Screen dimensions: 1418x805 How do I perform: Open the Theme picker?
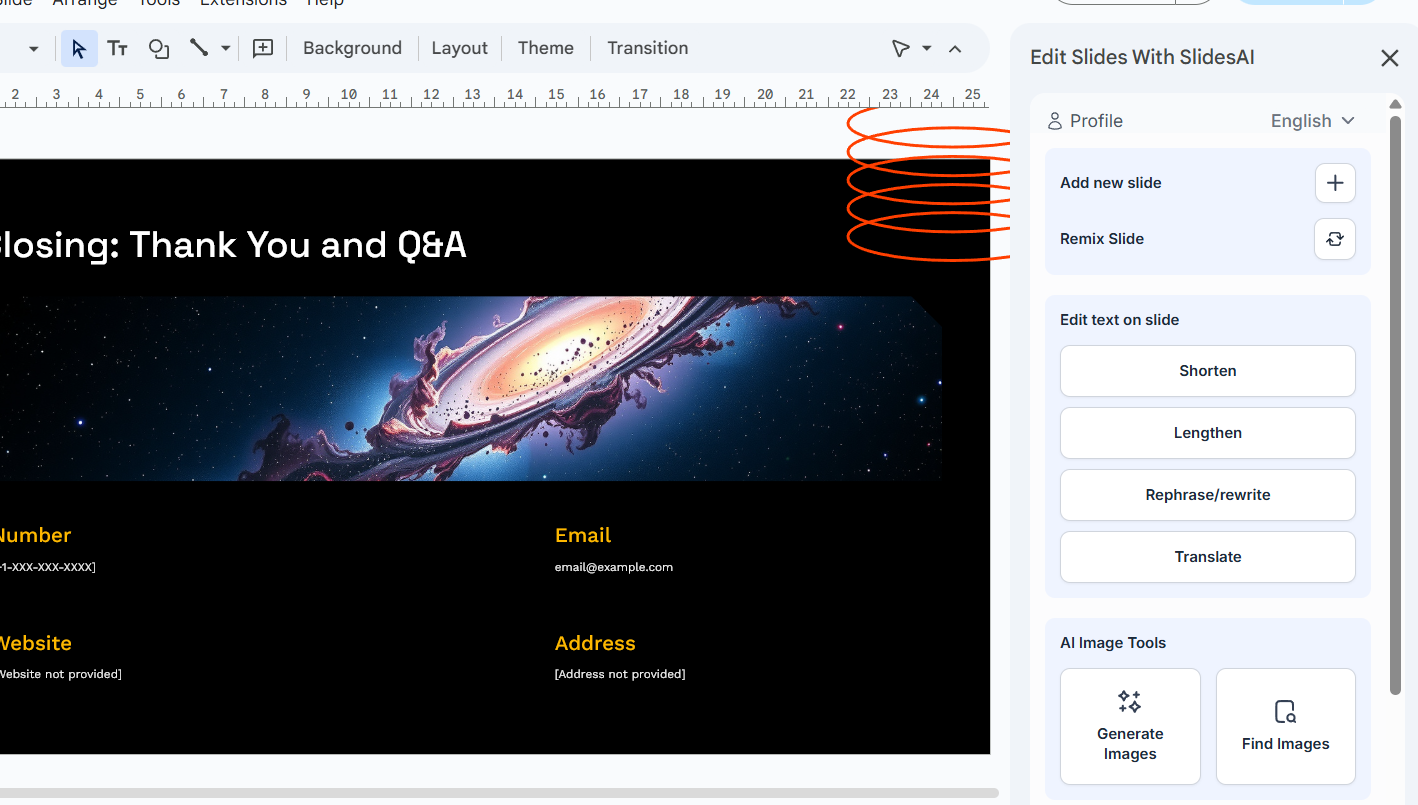click(545, 47)
